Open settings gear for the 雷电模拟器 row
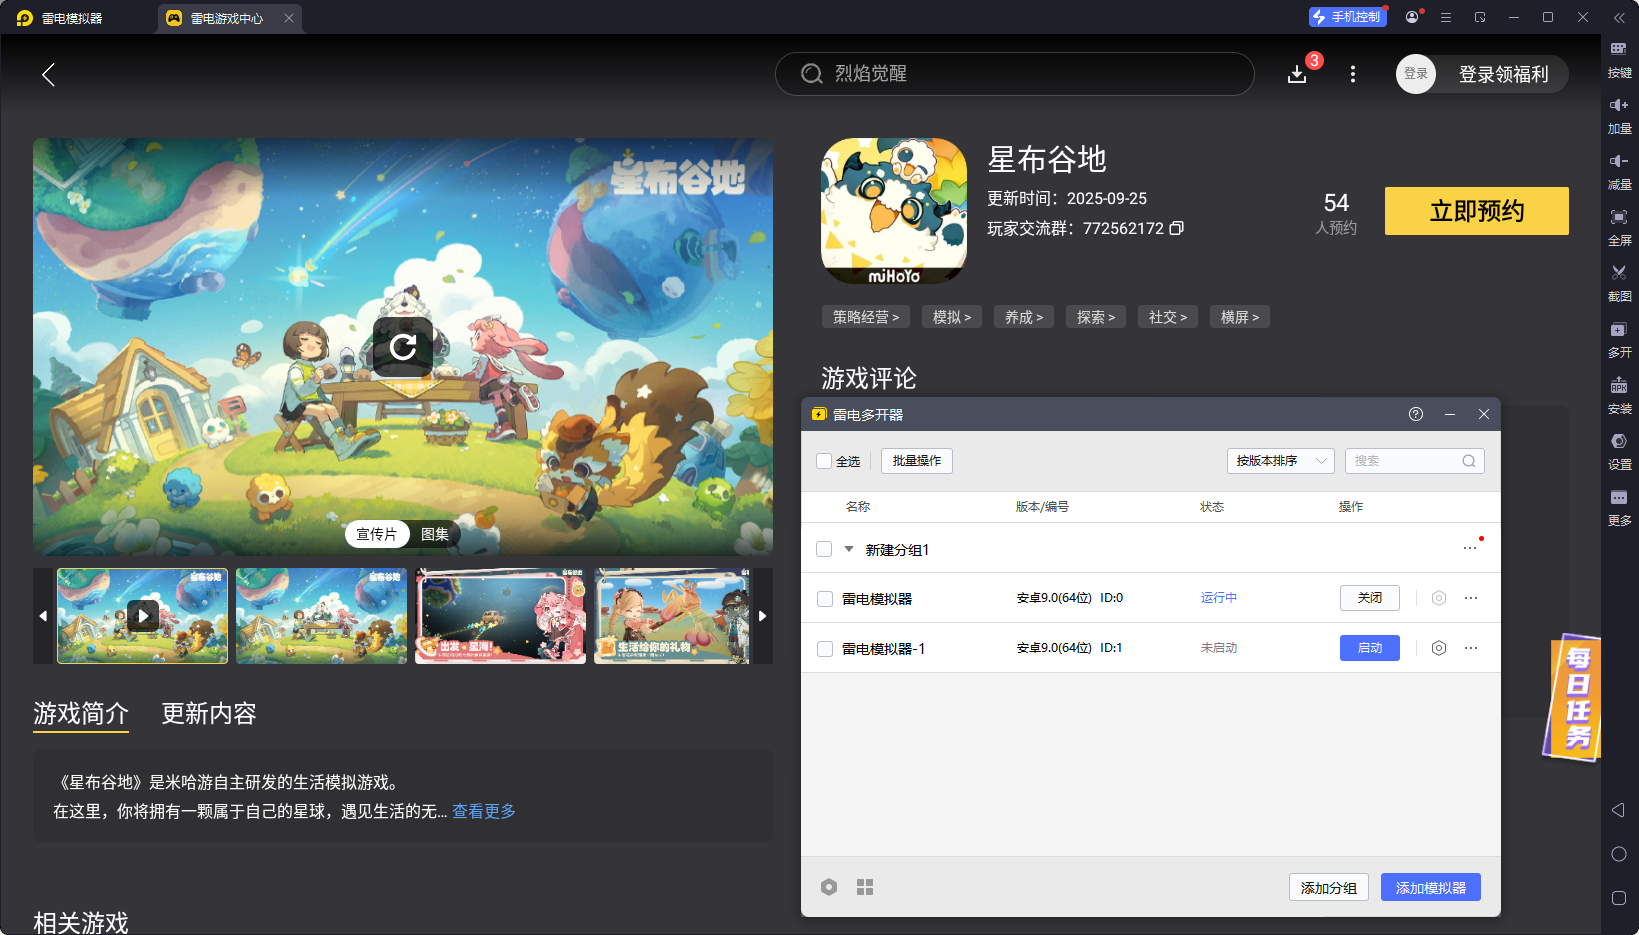The height and width of the screenshot is (935, 1639). [x=1439, y=598]
